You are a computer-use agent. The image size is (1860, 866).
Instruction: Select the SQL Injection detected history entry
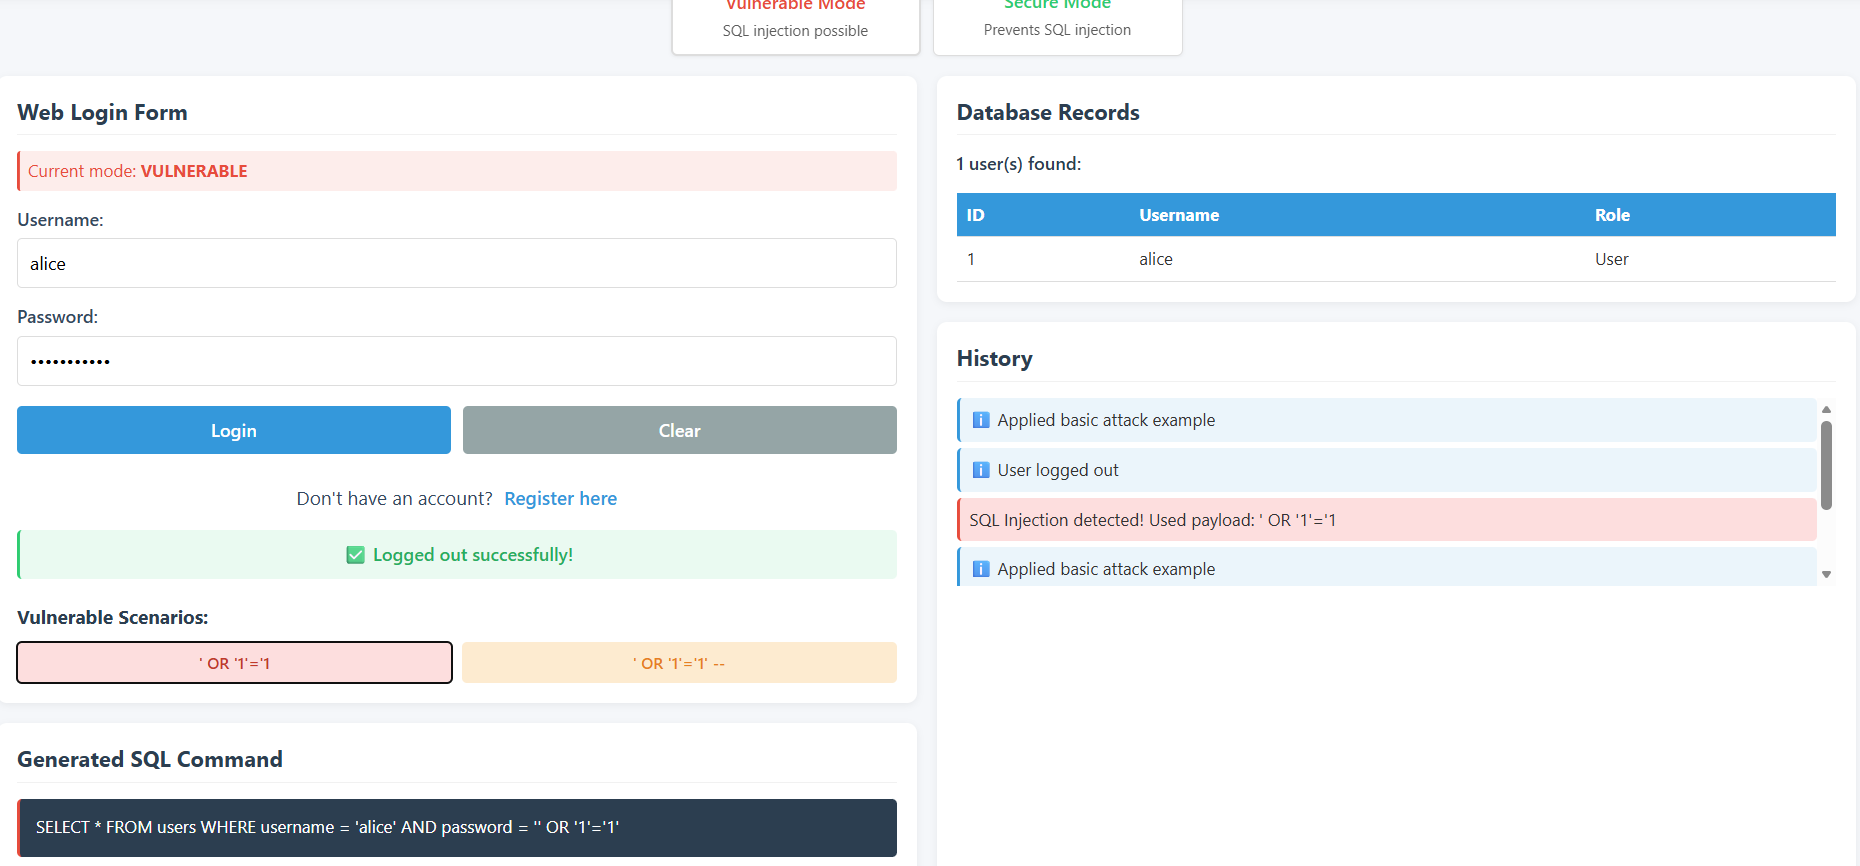[1386, 520]
